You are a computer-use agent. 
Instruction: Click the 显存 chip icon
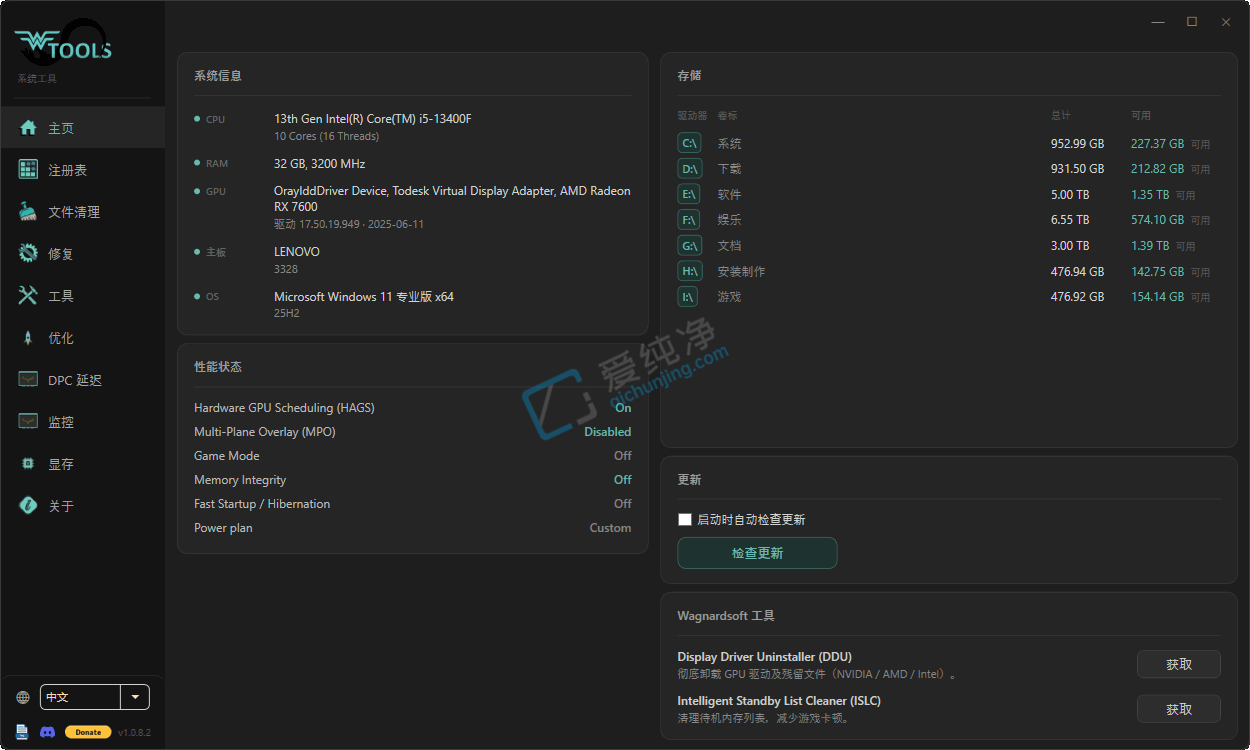pos(28,464)
